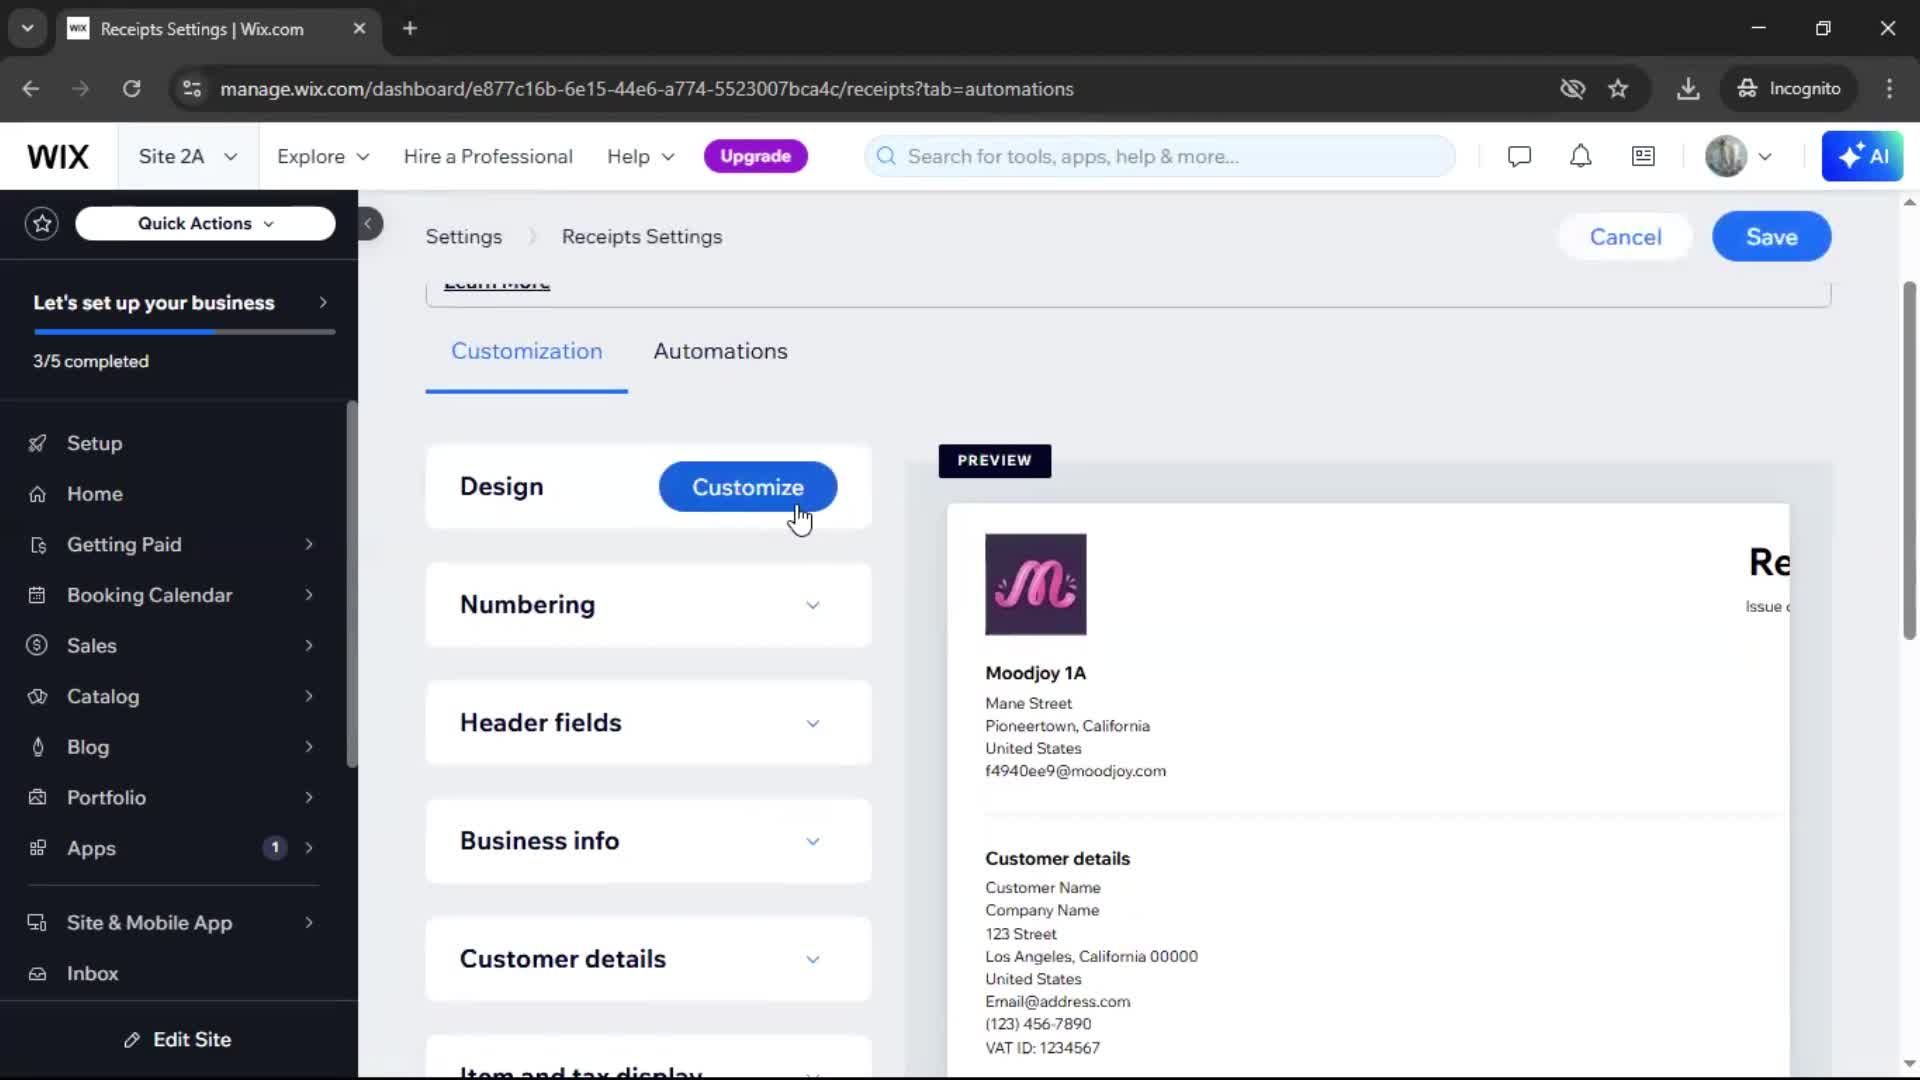Click the Portfolio icon
Screen dimensions: 1920x1080
(37, 798)
